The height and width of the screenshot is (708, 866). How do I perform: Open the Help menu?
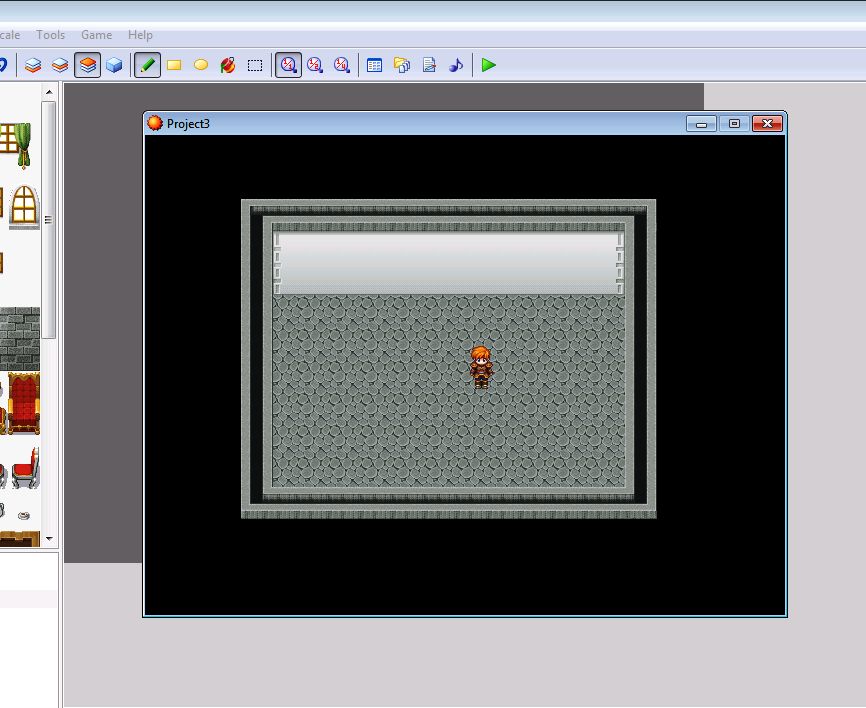[140, 35]
